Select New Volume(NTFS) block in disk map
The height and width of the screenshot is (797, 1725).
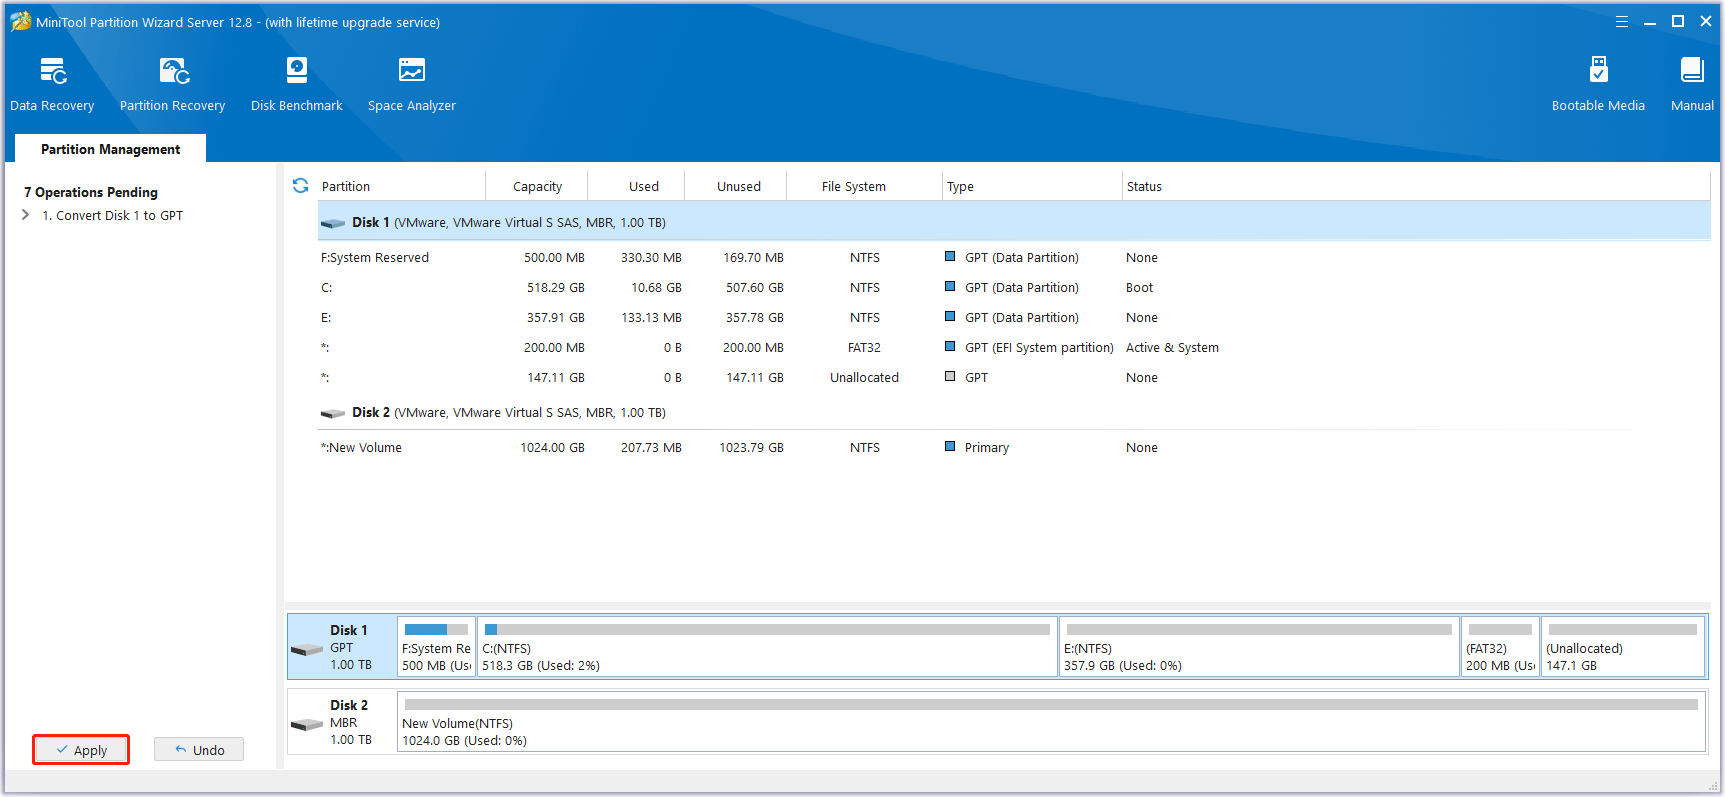click(x=1051, y=722)
